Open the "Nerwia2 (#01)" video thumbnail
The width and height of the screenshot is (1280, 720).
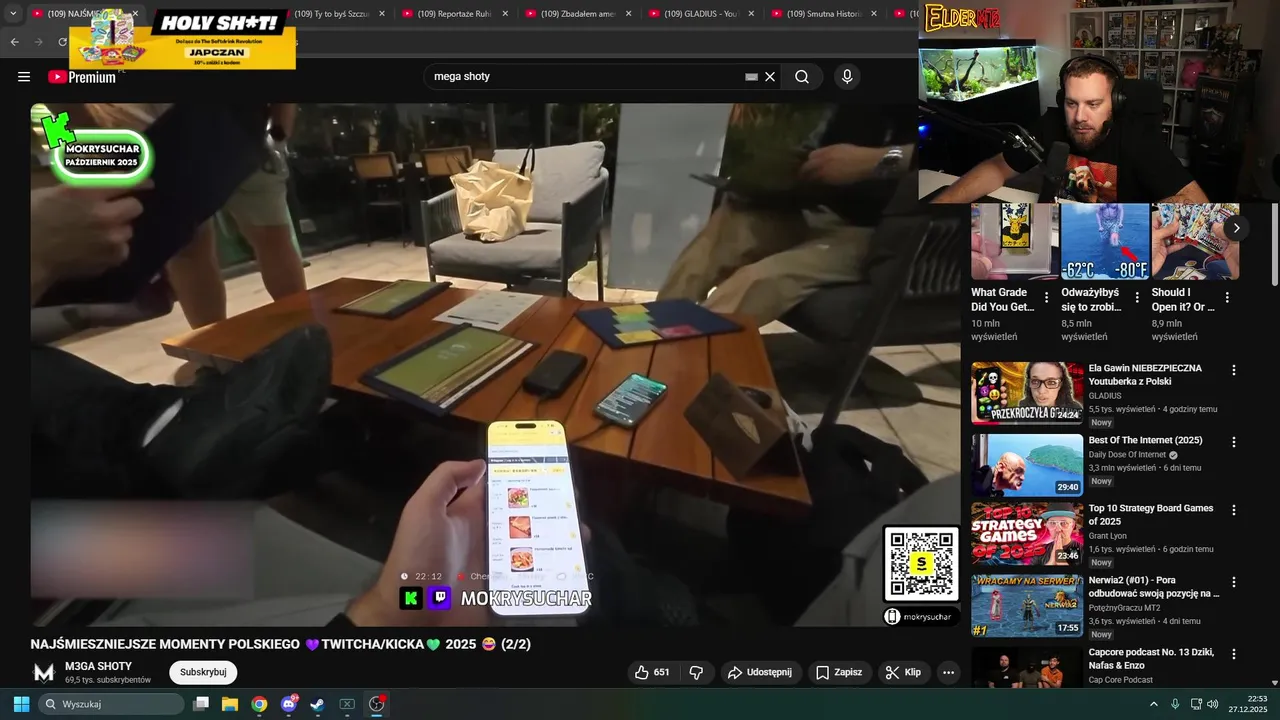tap(1027, 606)
